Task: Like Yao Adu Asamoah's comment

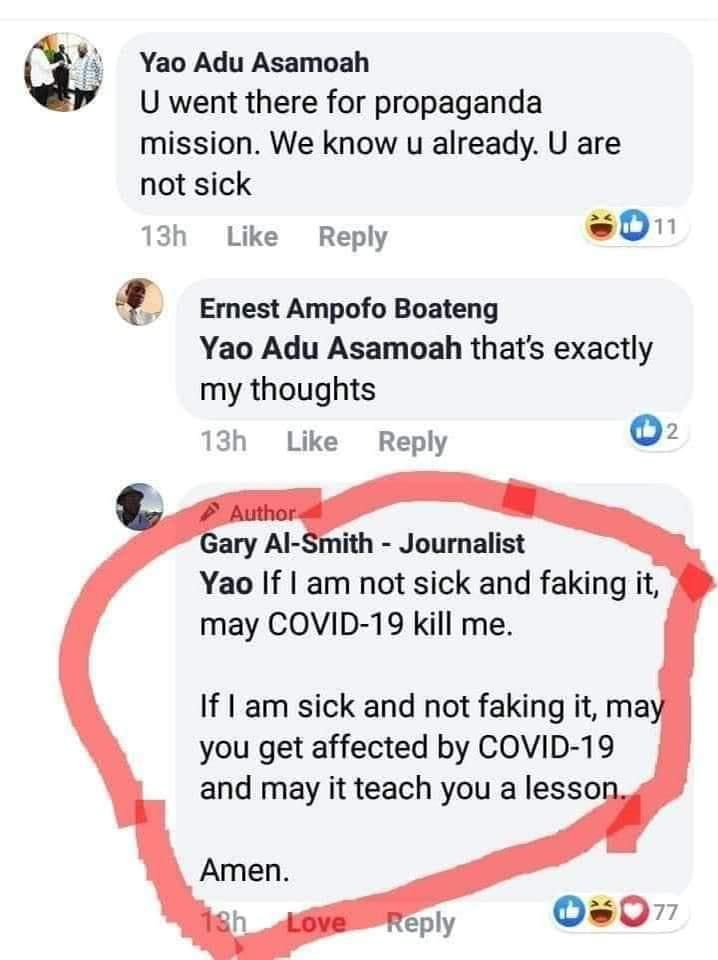Action: tap(252, 237)
